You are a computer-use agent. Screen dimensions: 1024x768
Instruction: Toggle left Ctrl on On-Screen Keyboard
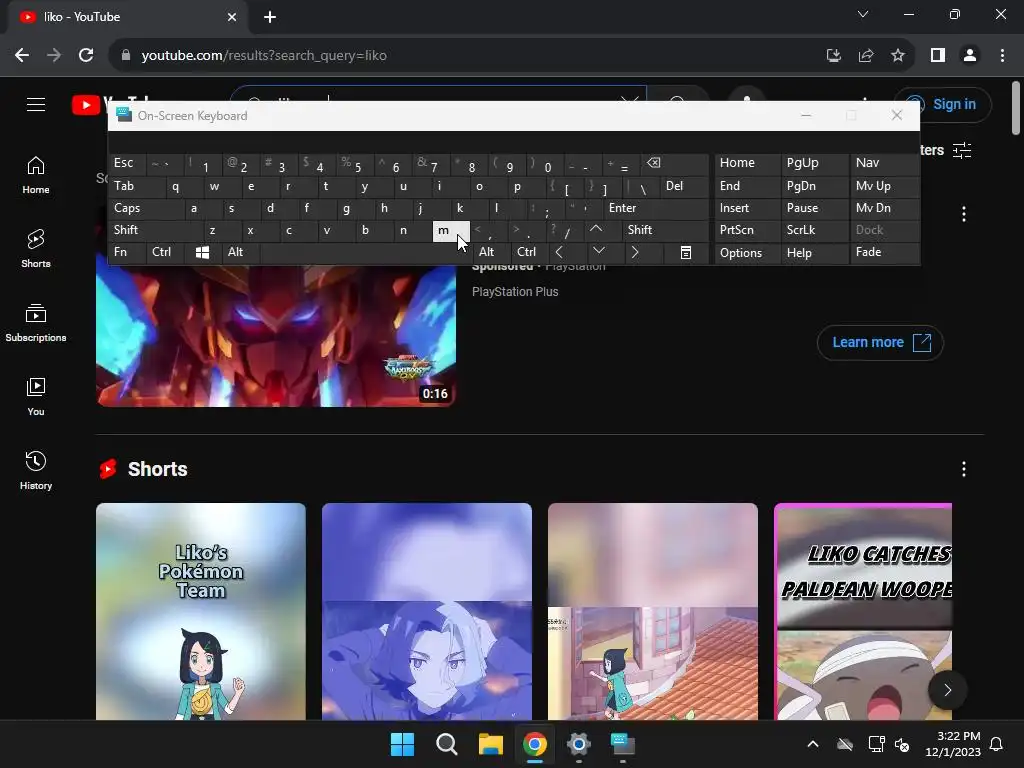(x=165, y=253)
